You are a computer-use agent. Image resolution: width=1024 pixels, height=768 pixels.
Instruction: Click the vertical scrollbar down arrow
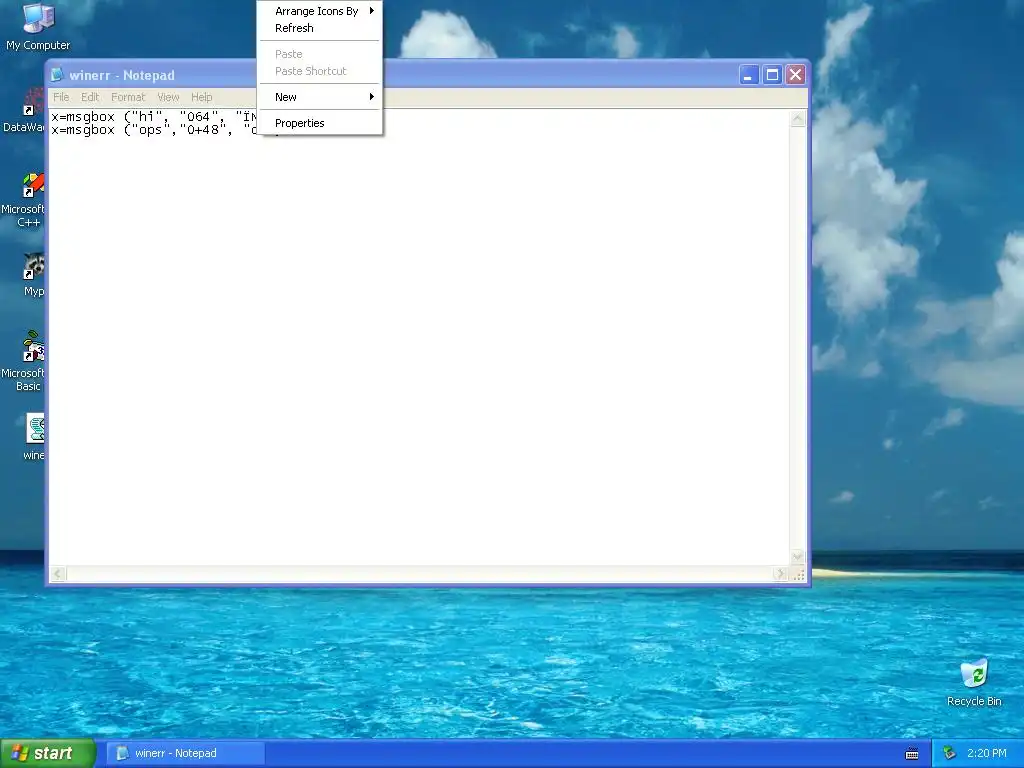tap(797, 557)
